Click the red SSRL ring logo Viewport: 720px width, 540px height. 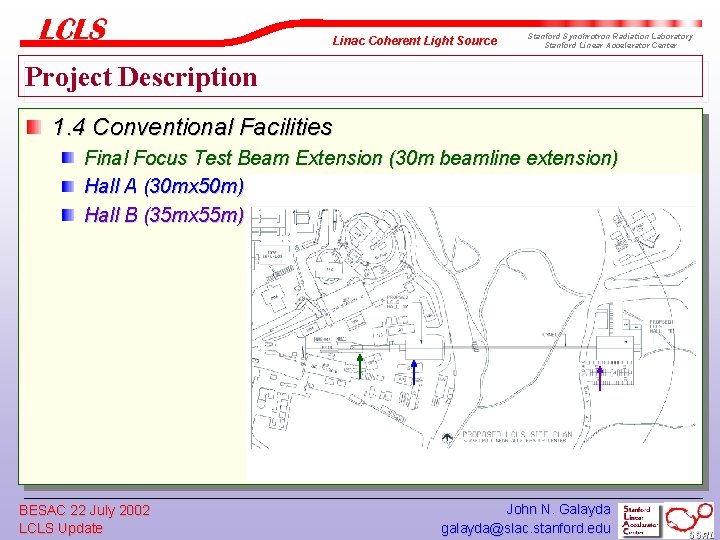[689, 519]
